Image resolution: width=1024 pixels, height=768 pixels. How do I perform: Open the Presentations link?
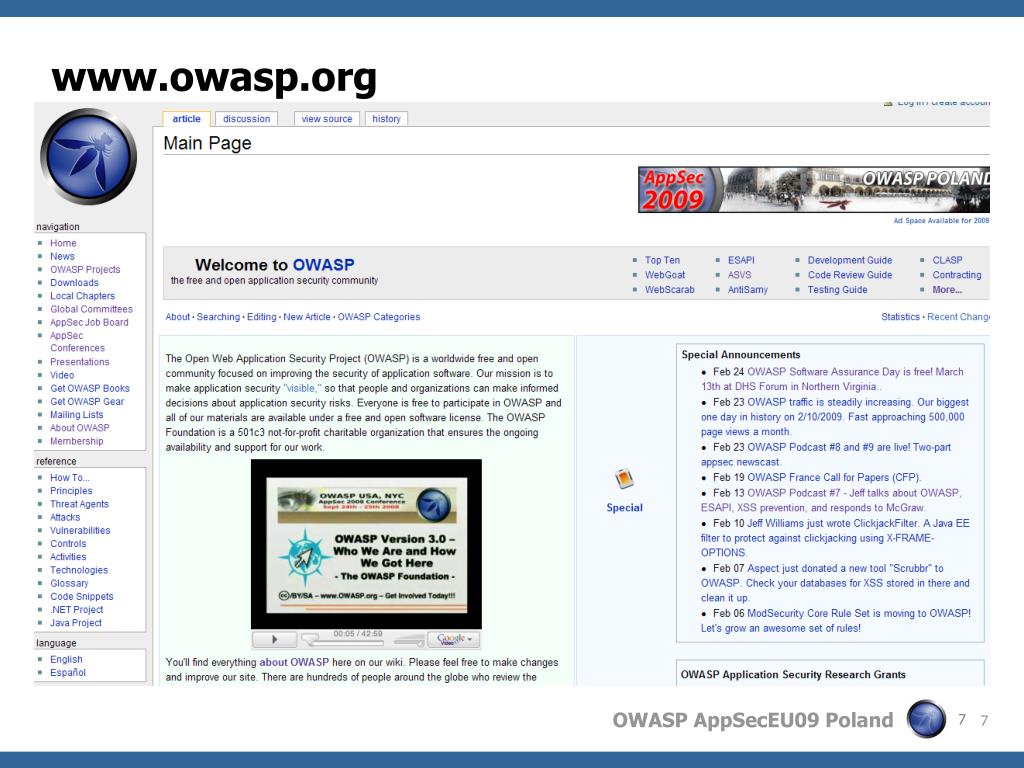(x=80, y=362)
